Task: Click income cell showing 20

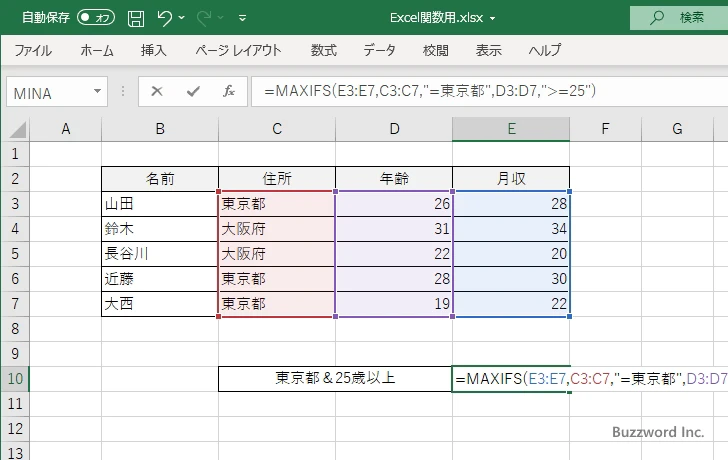Action: [511, 254]
